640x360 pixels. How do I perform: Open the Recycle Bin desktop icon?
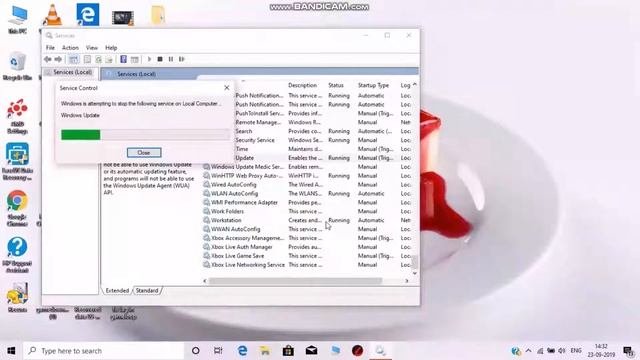click(x=17, y=66)
